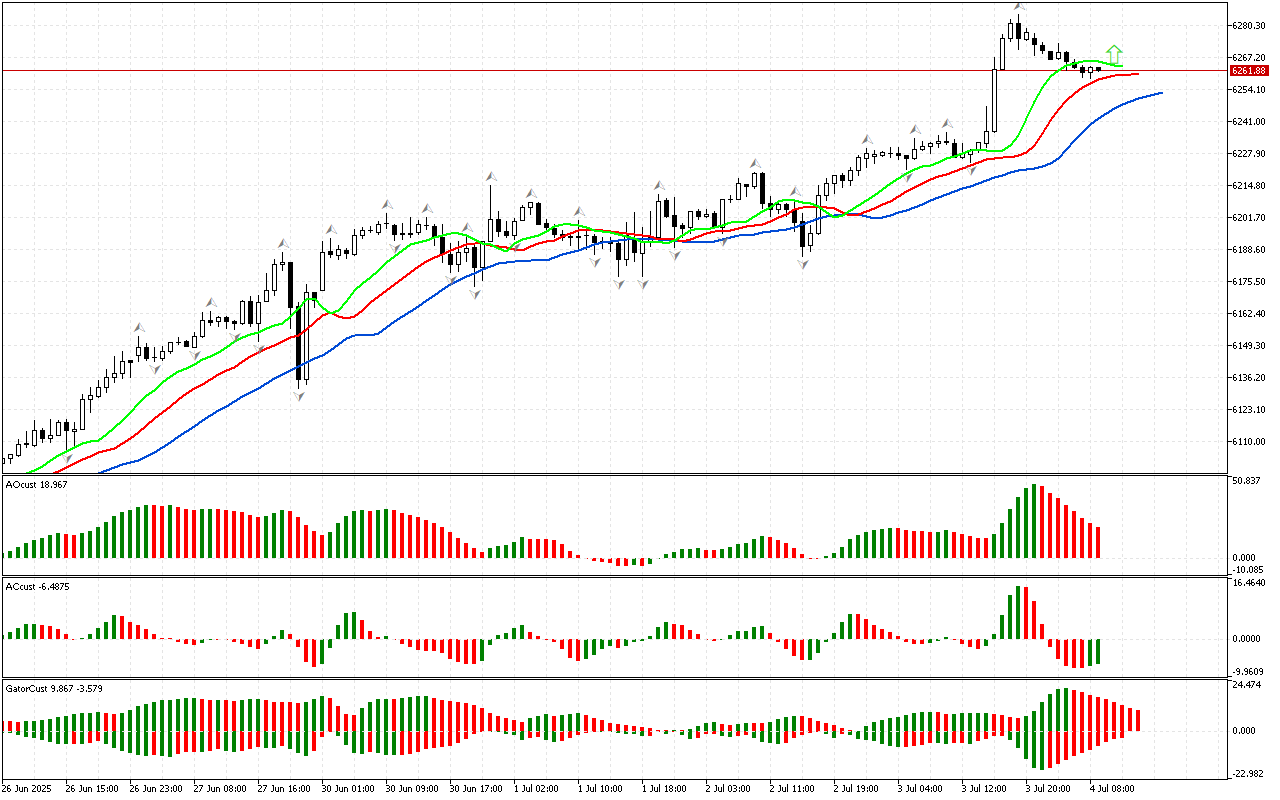Select the right end of the blue Alligator line
The image size is (1280, 800).
click(1160, 93)
